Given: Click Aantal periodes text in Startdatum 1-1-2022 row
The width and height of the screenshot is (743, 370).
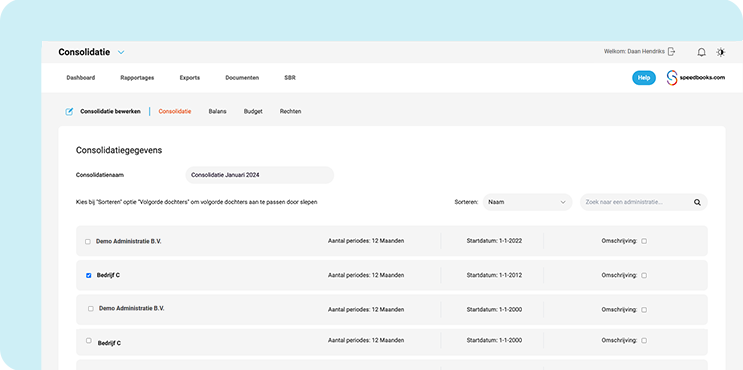Looking at the screenshot, I should [366, 241].
